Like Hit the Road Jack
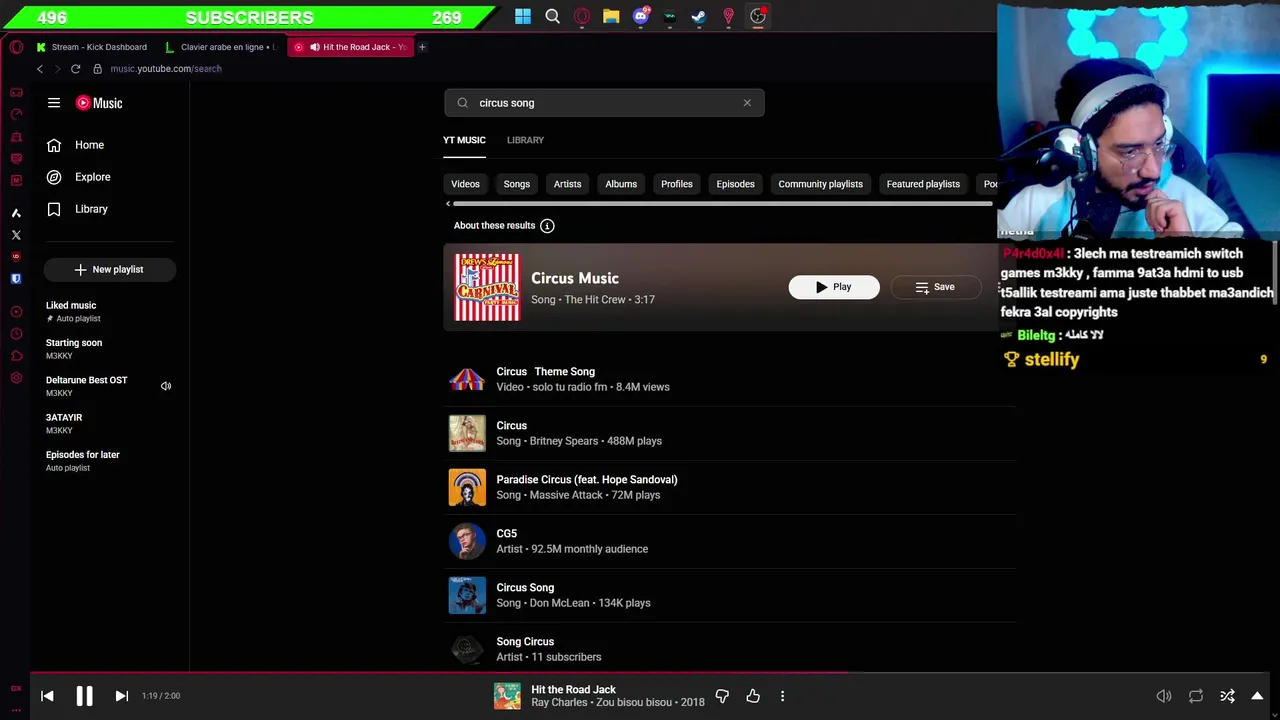1280x720 pixels. click(x=753, y=696)
